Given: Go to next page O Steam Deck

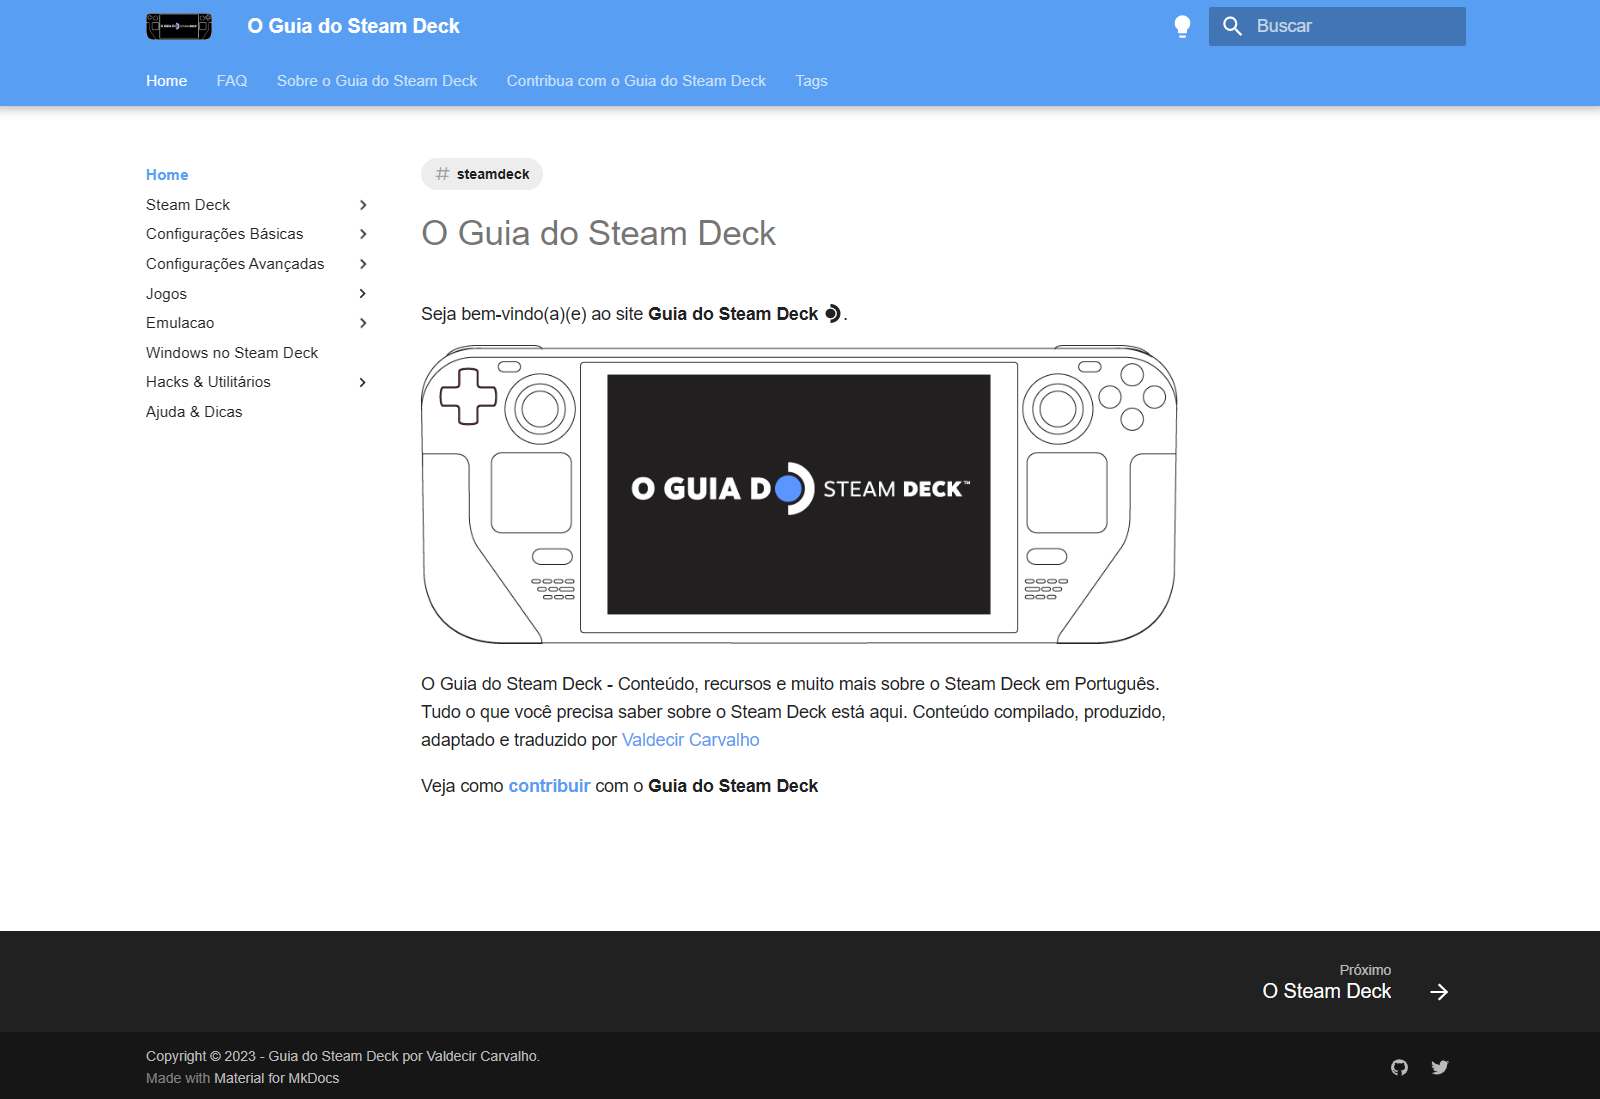Looking at the screenshot, I should (x=1326, y=991).
